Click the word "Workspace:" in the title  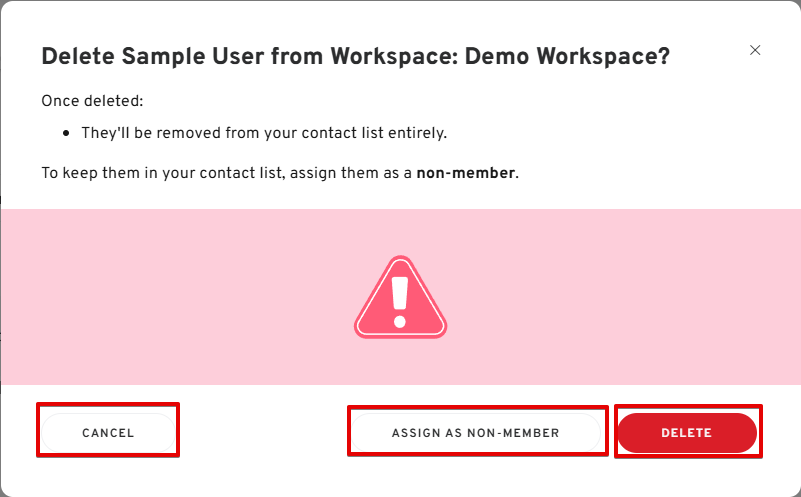tap(394, 56)
